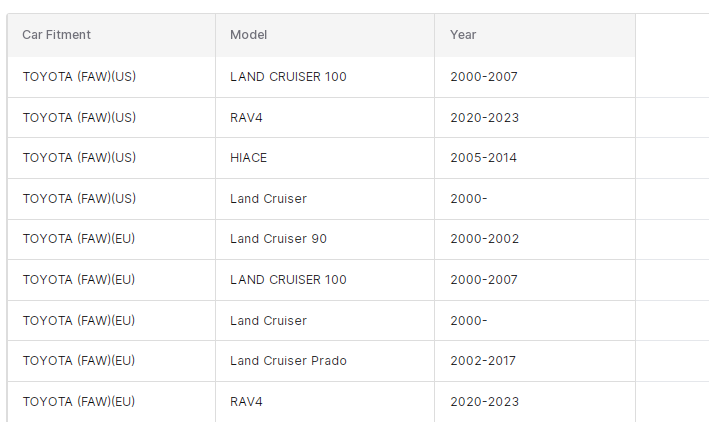Select the Land Cruiser 90 model cell
The image size is (709, 422).
[x=278, y=239]
